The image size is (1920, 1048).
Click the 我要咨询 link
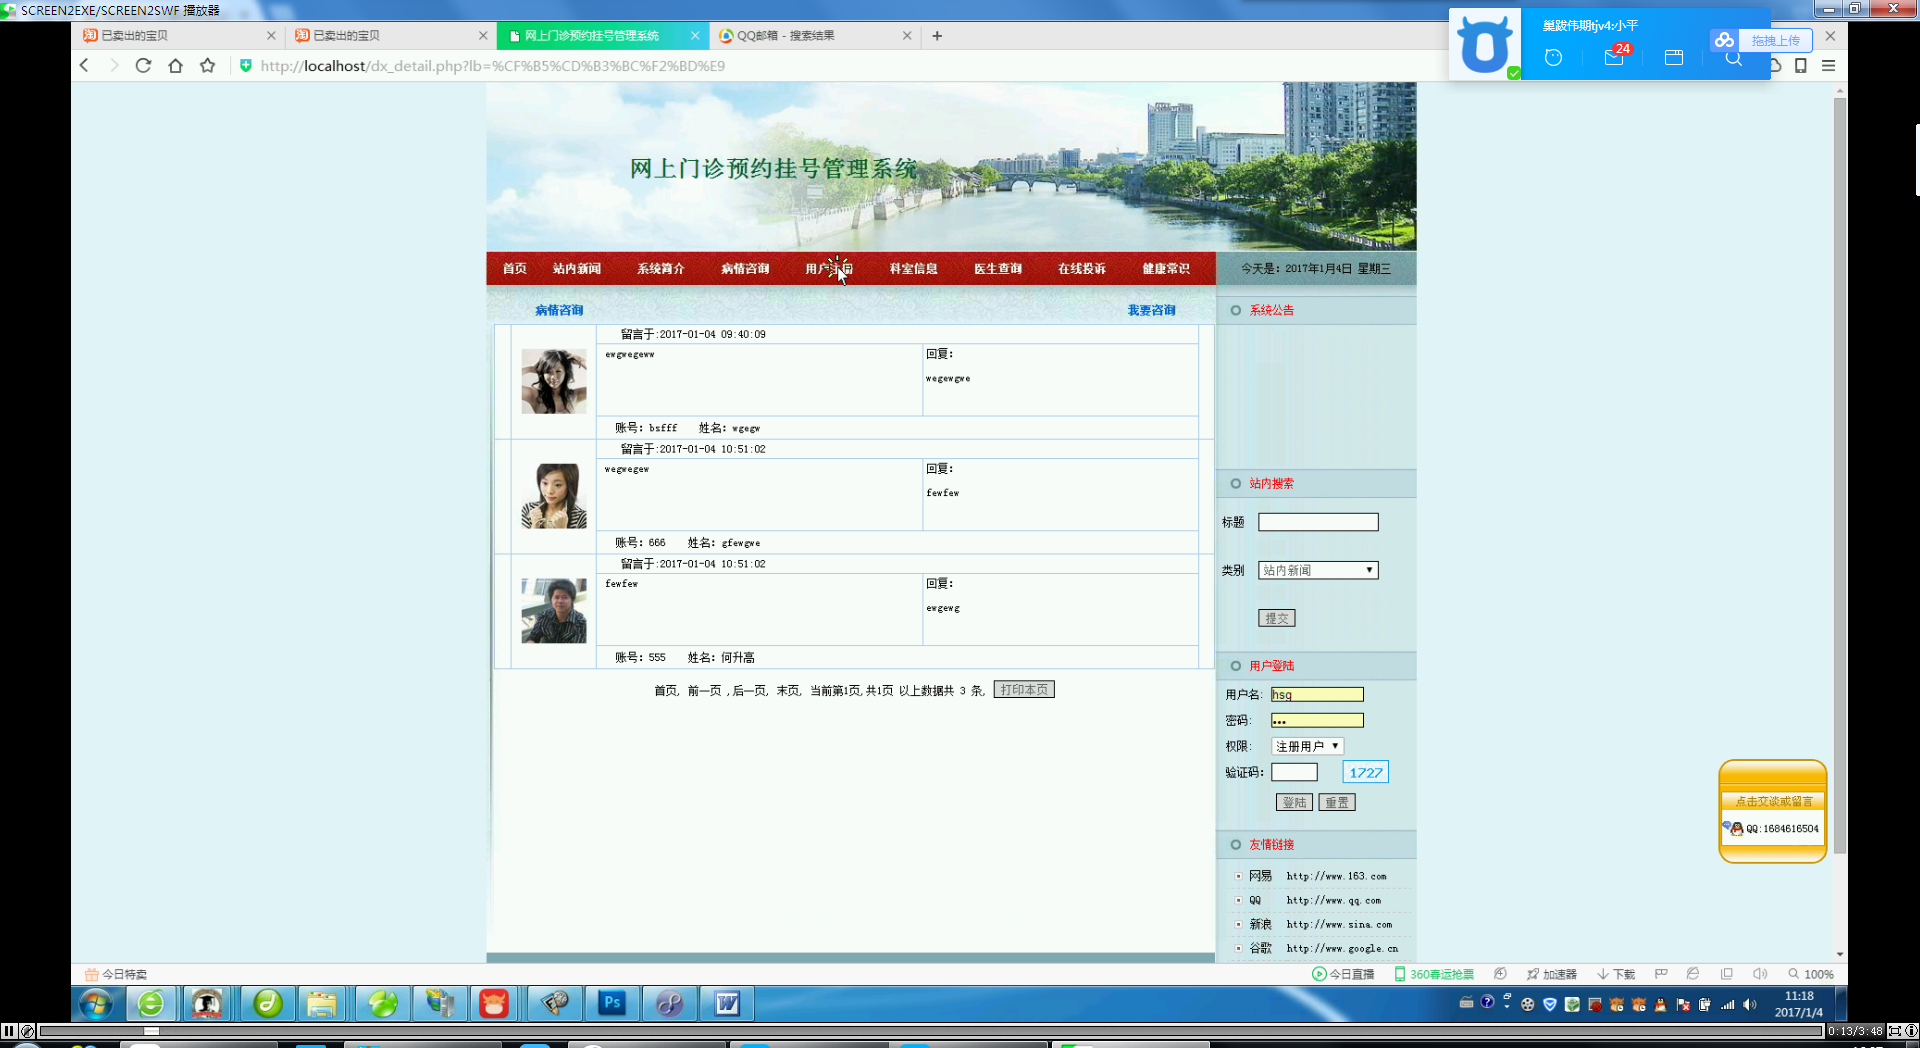pos(1151,310)
